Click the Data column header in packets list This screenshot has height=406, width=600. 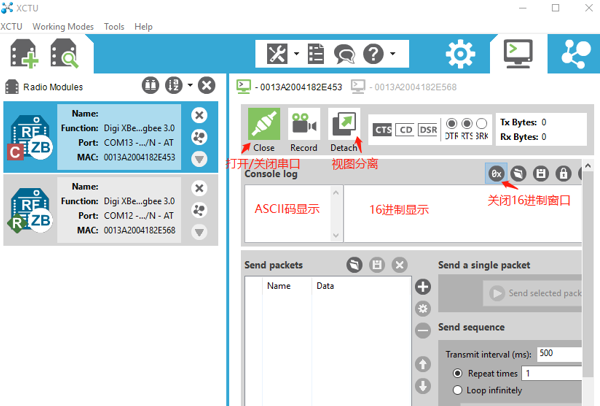(361, 286)
